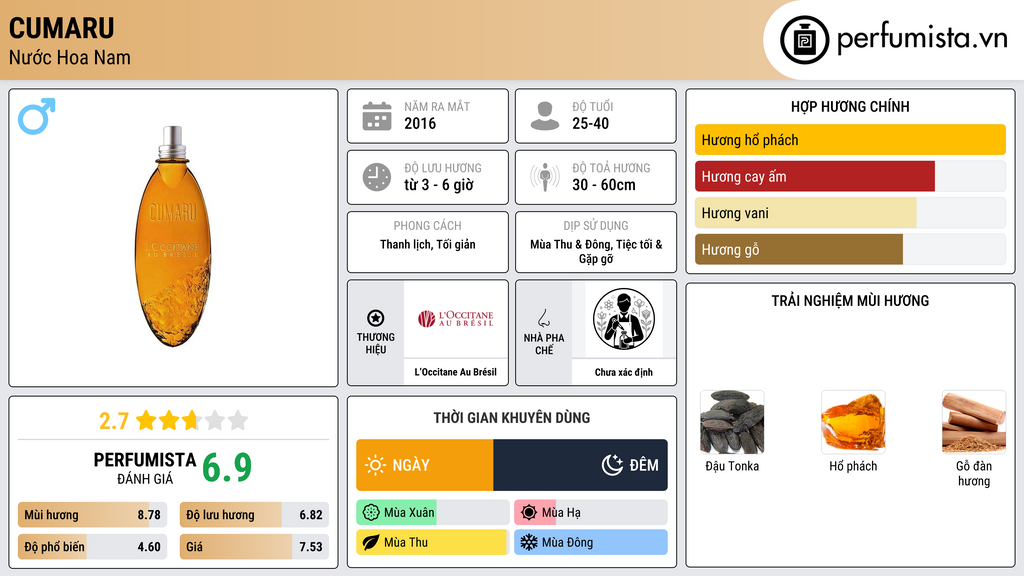
Task: Click the perfumista.vn perfume bottle logo
Action: click(804, 40)
